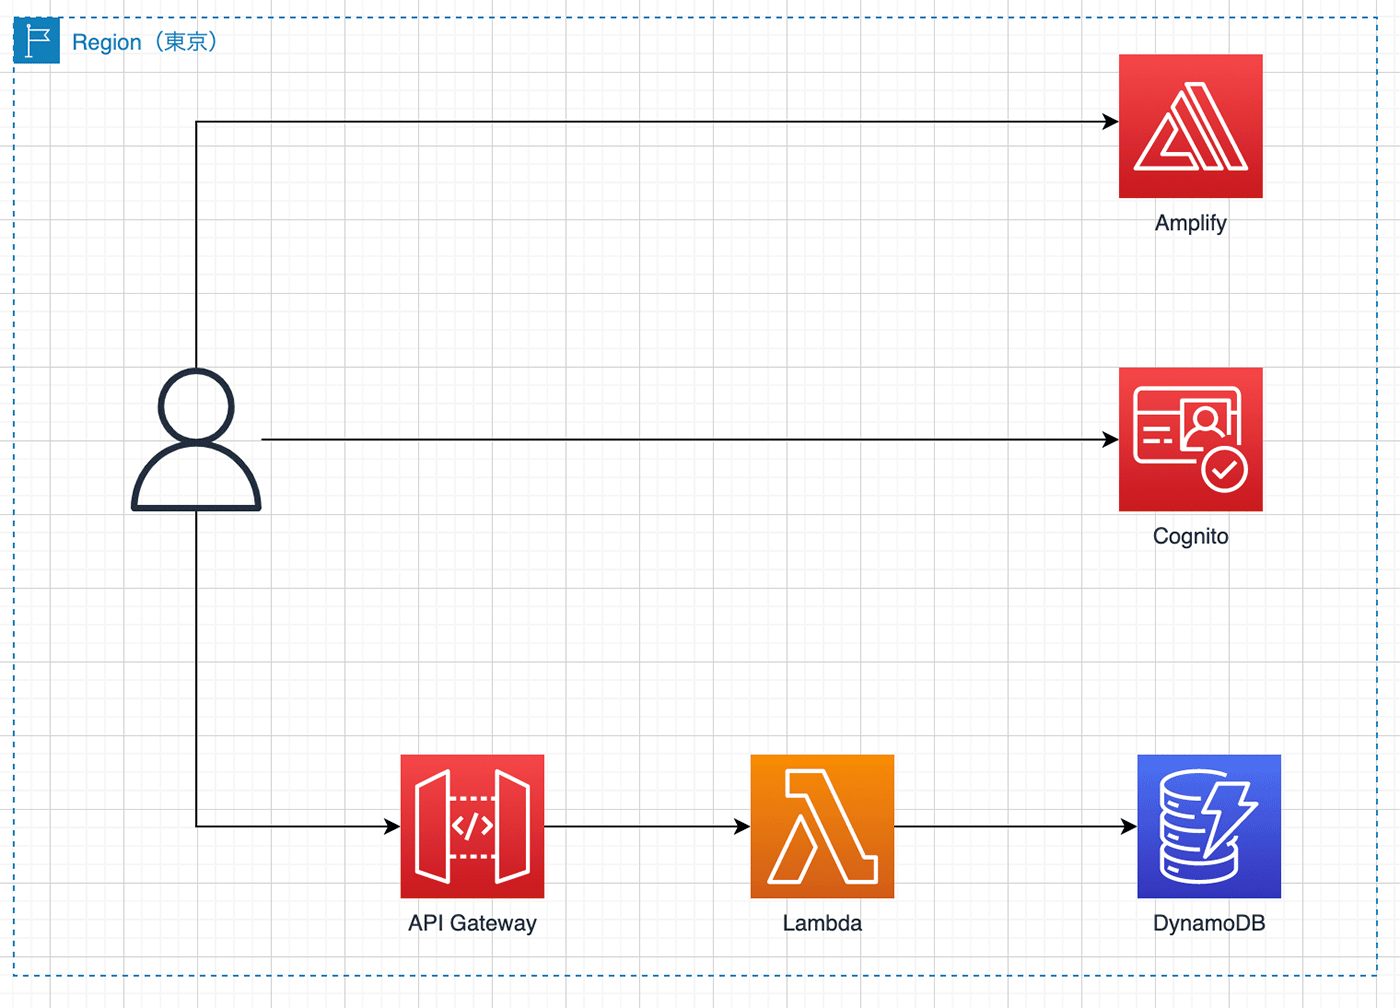Select the user person icon
The height and width of the screenshot is (1008, 1400).
coord(196,440)
